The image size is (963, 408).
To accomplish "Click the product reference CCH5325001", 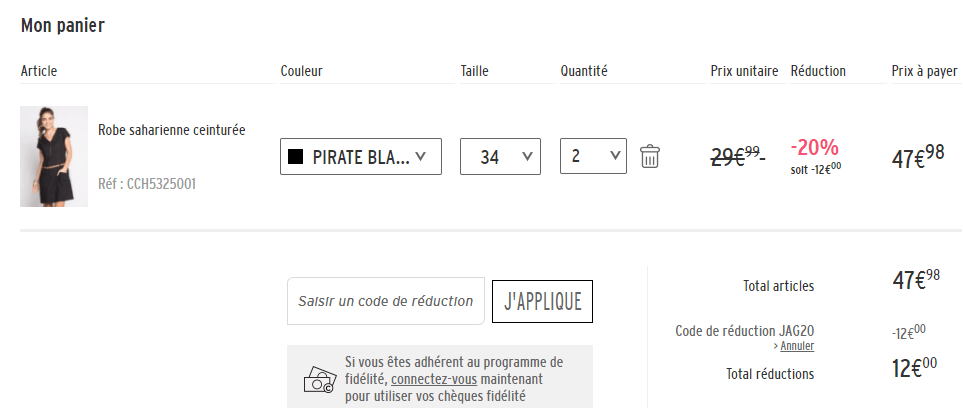I will point(147,184).
